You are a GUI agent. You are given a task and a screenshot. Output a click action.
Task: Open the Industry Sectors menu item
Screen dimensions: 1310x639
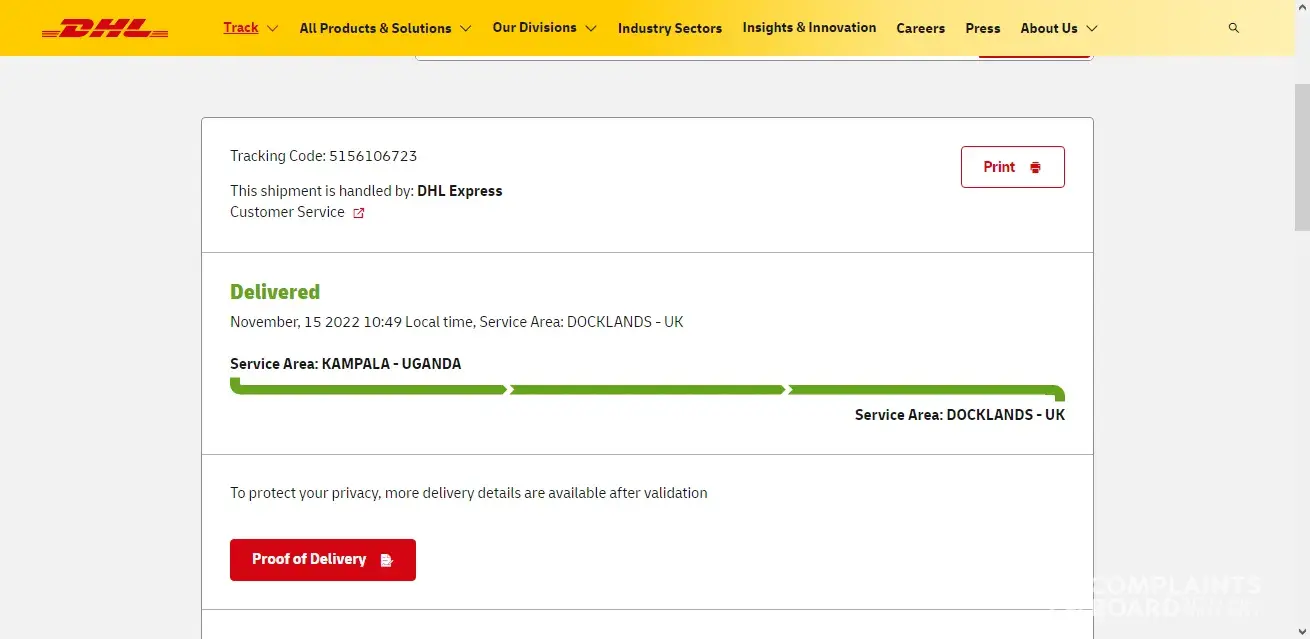point(669,28)
